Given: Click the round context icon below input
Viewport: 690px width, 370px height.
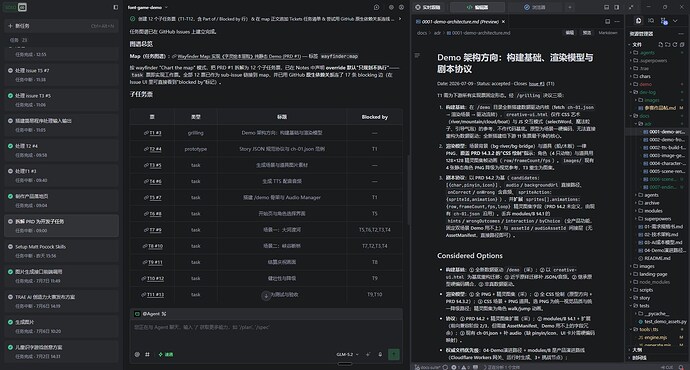Looking at the screenshot, I should [137, 354].
